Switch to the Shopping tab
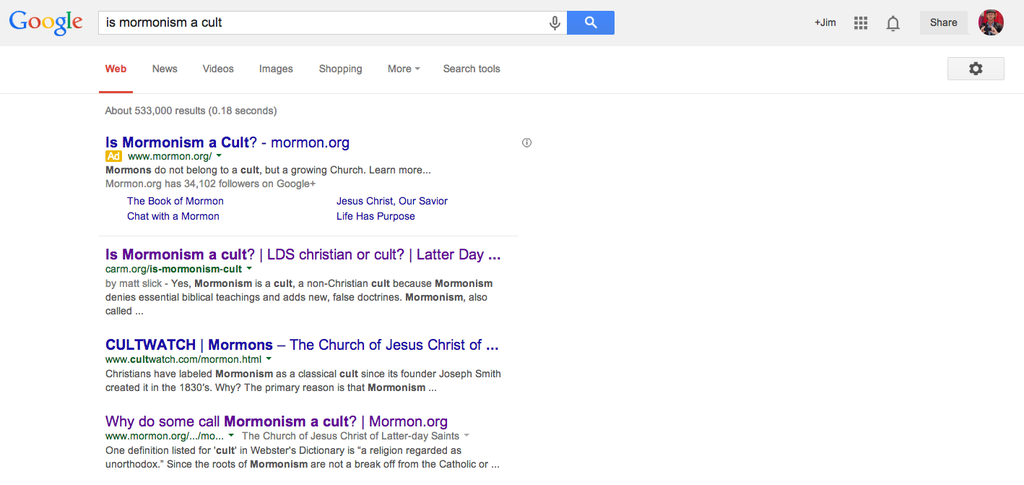 pyautogui.click(x=340, y=69)
